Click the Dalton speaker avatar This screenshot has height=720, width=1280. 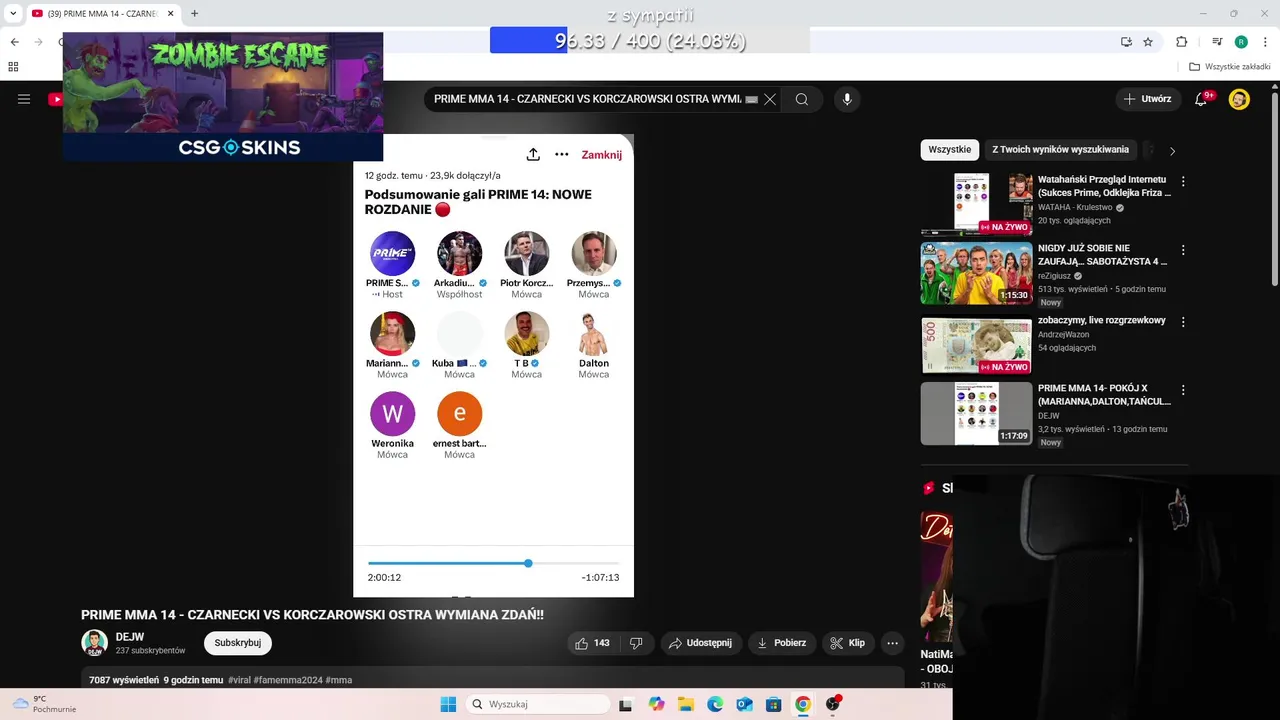coord(593,334)
